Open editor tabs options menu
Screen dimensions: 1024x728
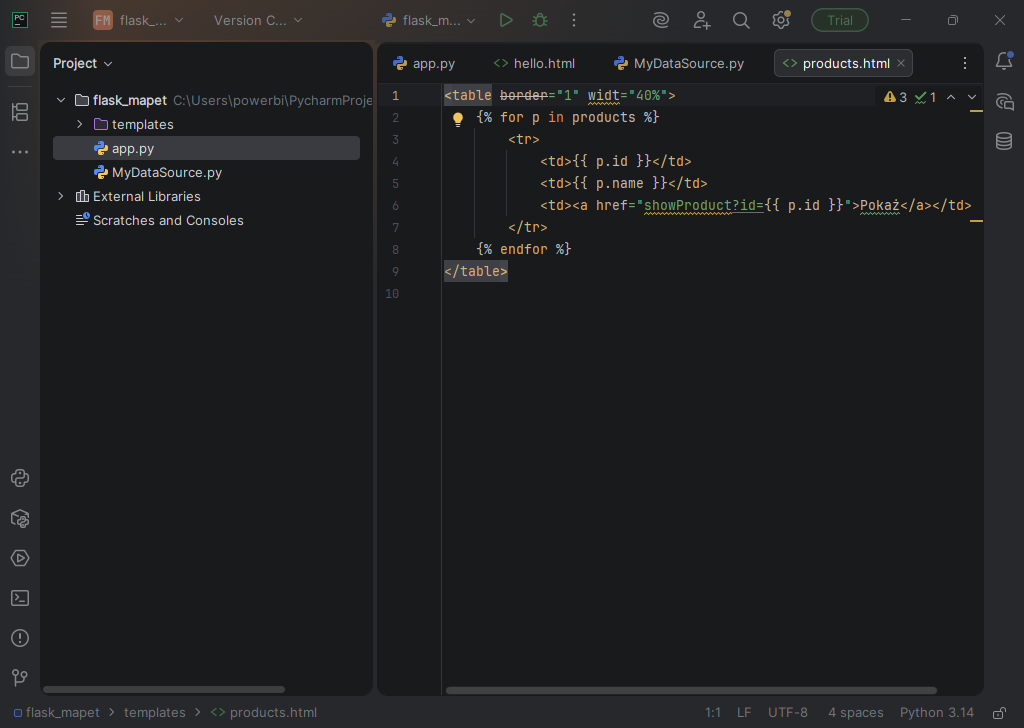point(965,63)
